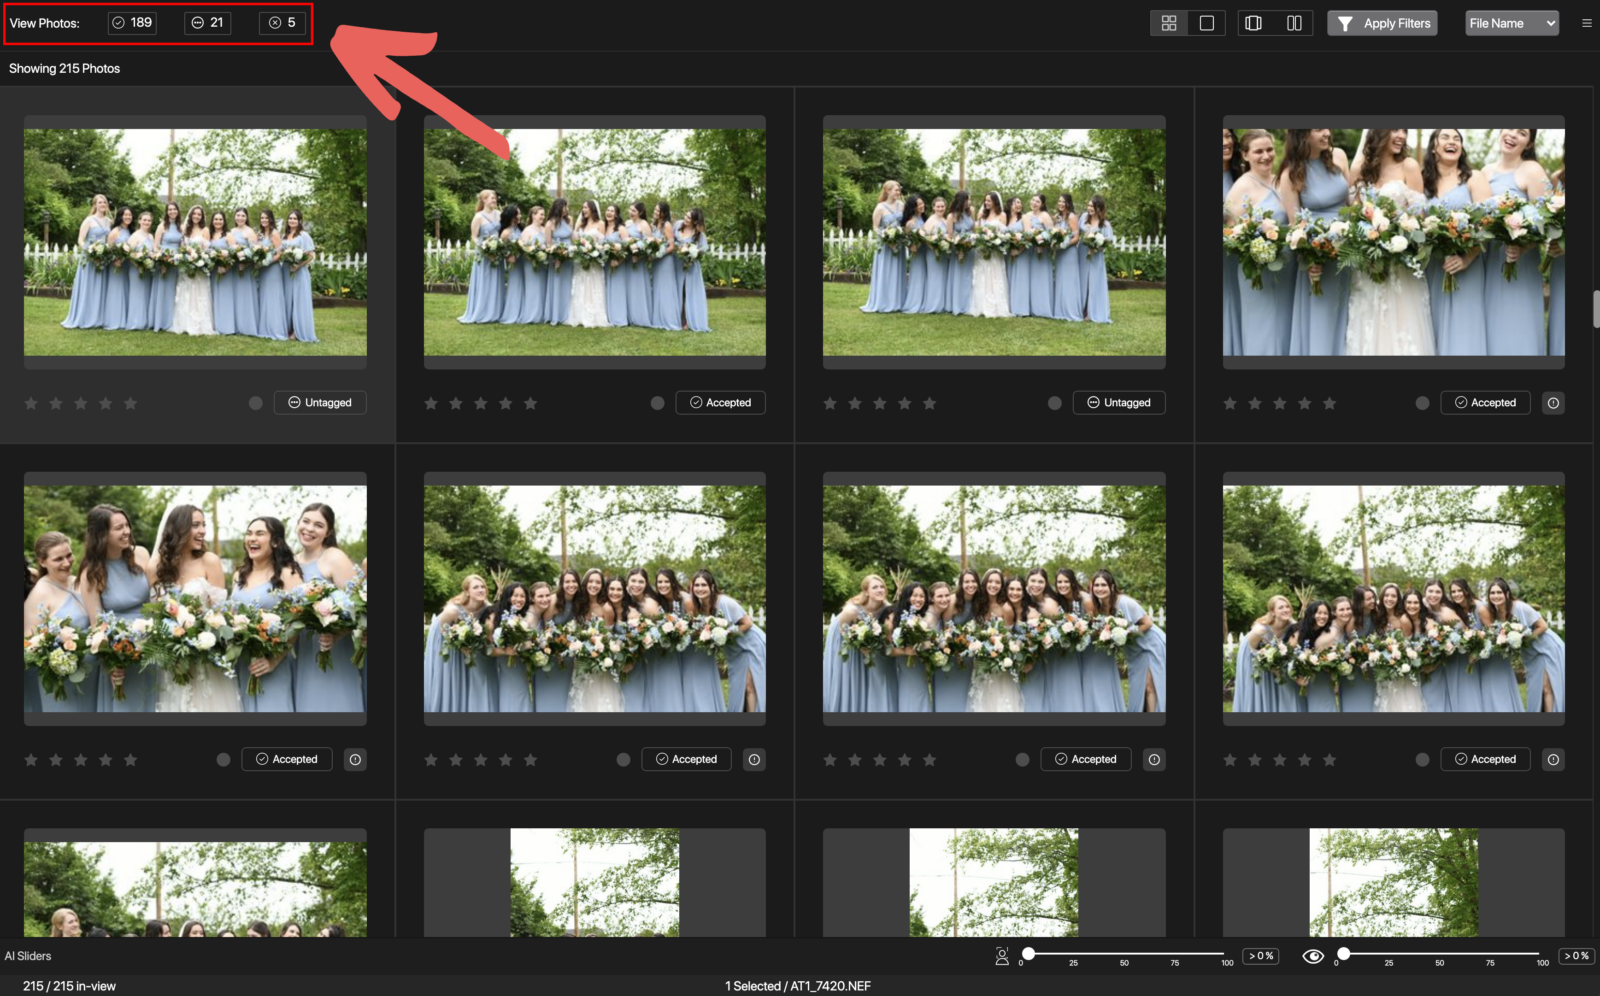Image resolution: width=1600 pixels, height=996 pixels.
Task: Click the >0% threshold button near the eye slider
Action: [x=1576, y=955]
